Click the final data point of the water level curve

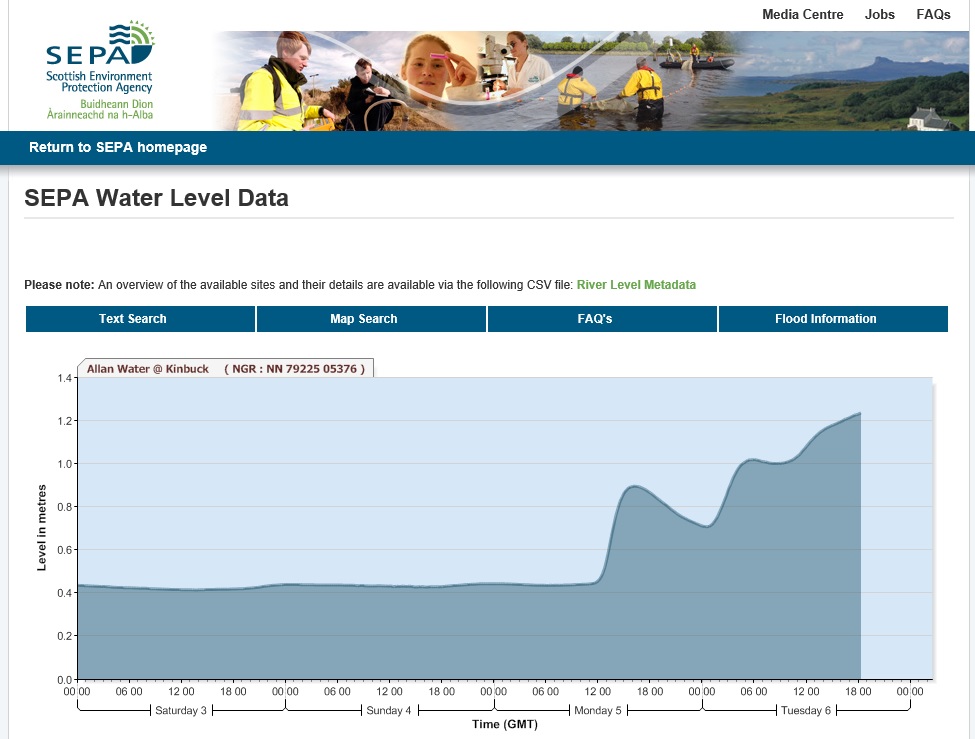[x=860, y=413]
